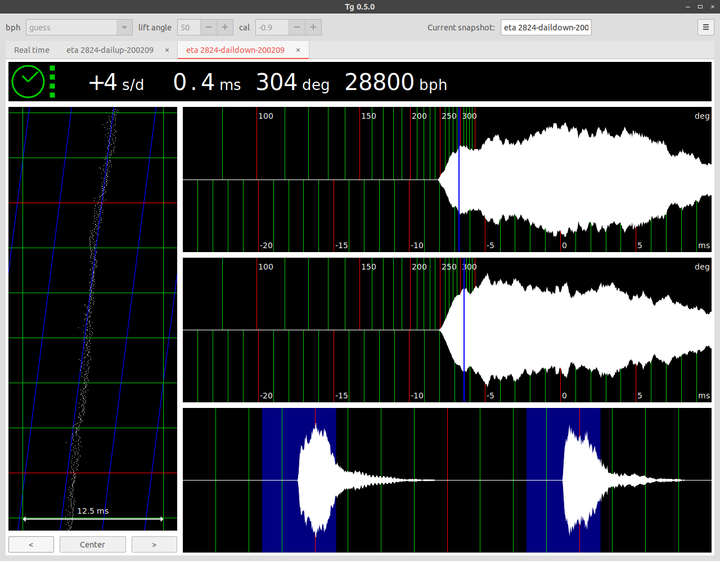Switch to the Real time tab
This screenshot has height=561, width=720.
point(32,50)
